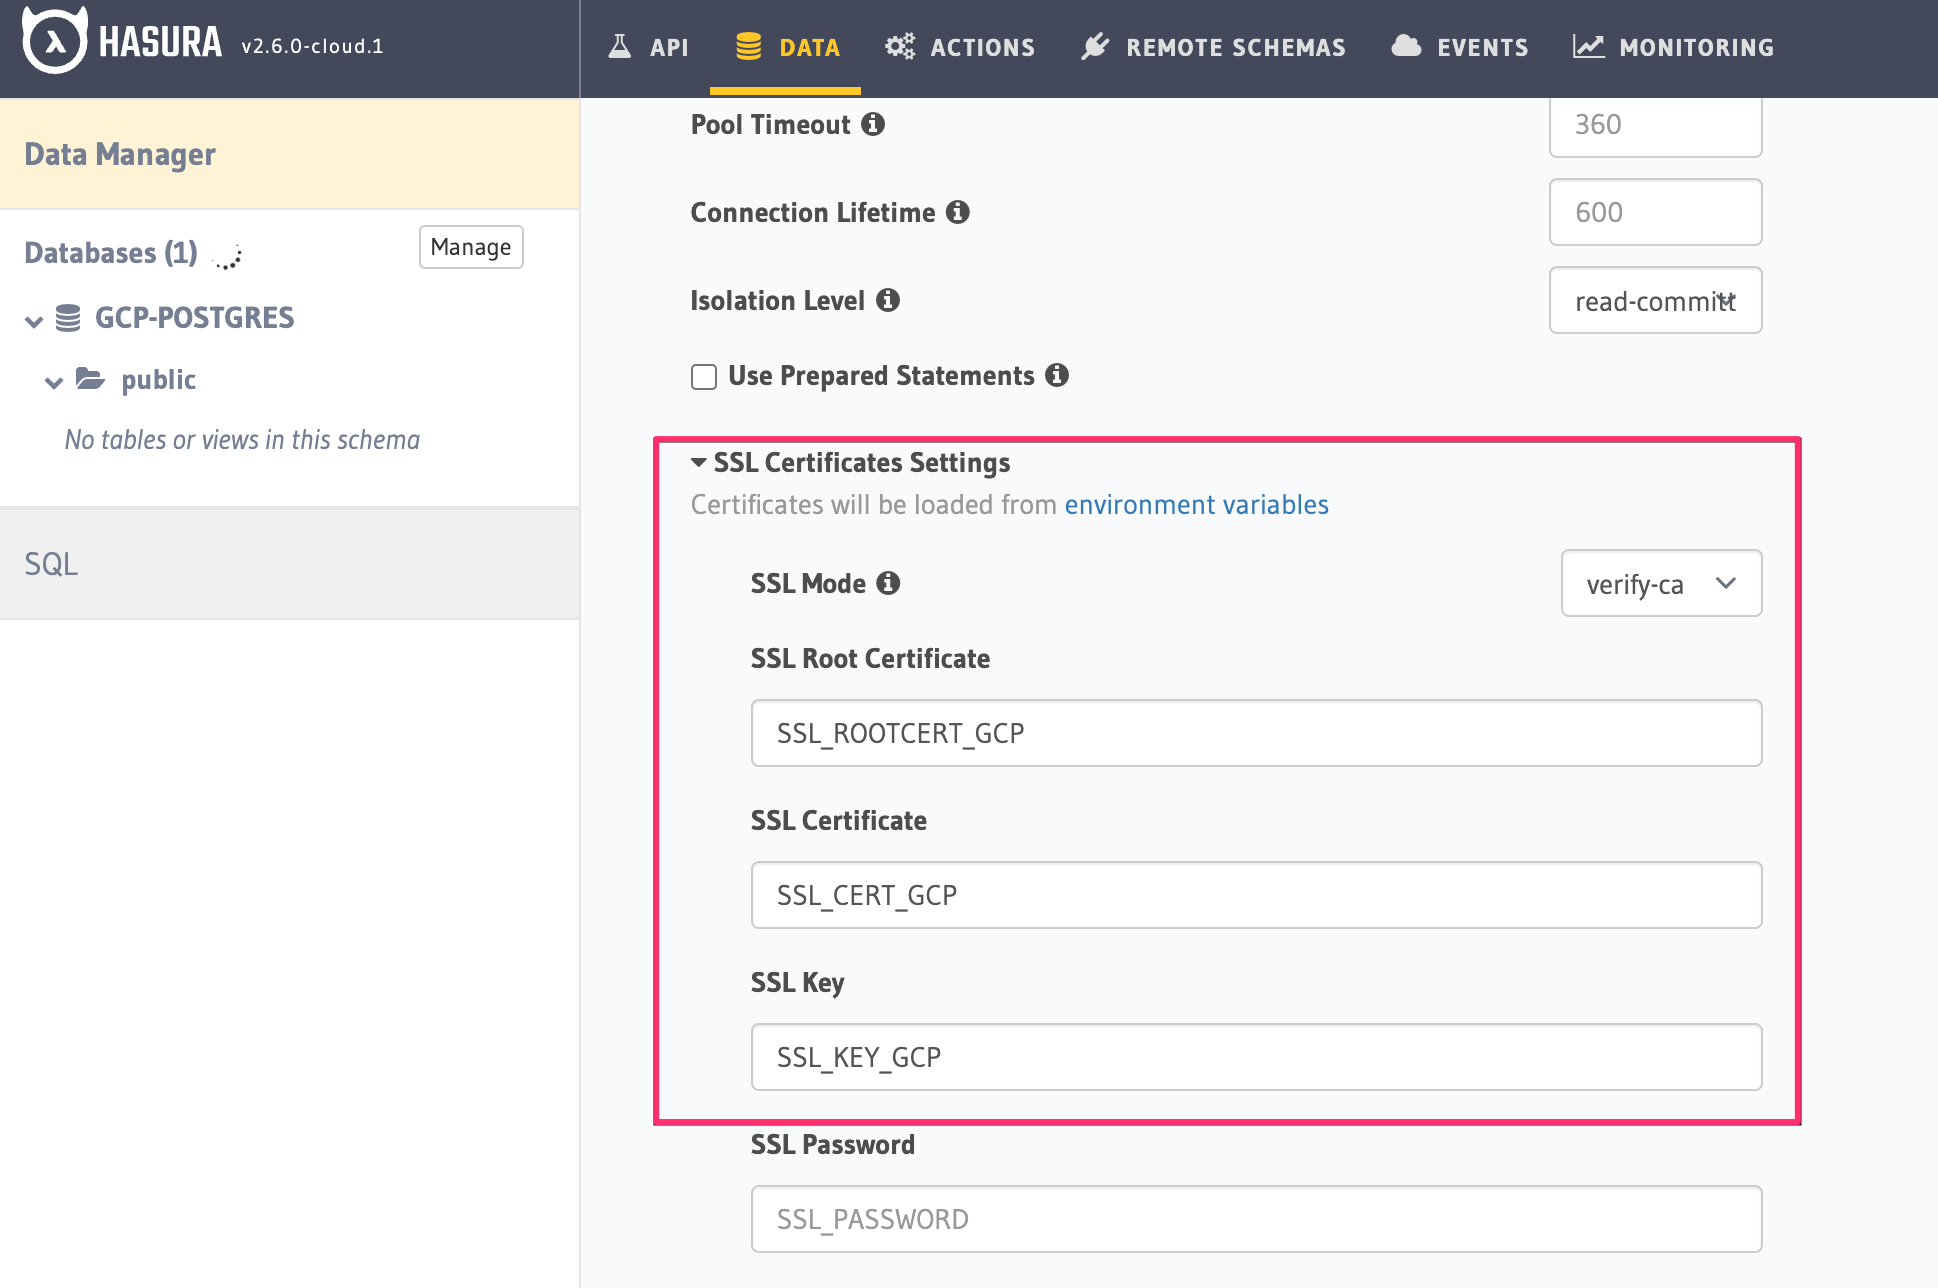Change SSL Mode from verify-ca
This screenshot has width=1938, height=1288.
[x=1660, y=583]
